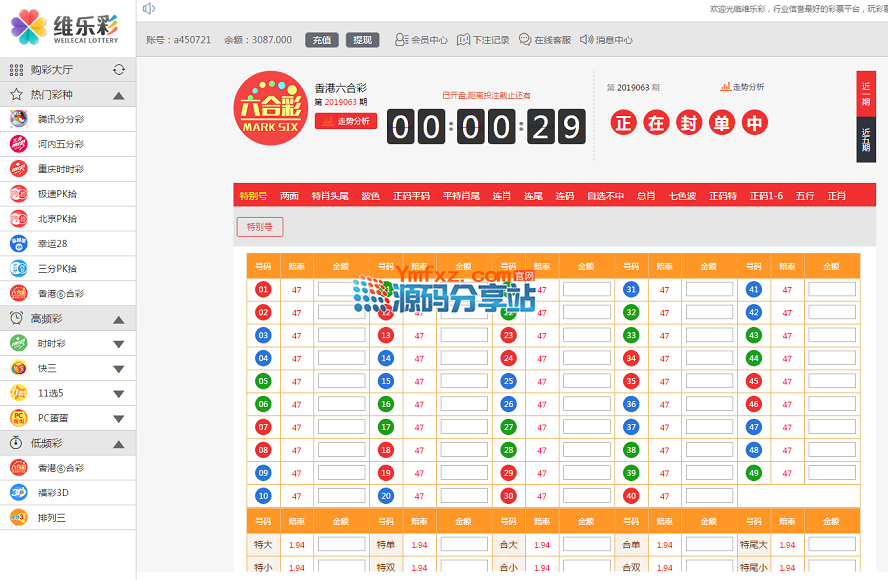Open 在线客服 online support

[x=544, y=40]
